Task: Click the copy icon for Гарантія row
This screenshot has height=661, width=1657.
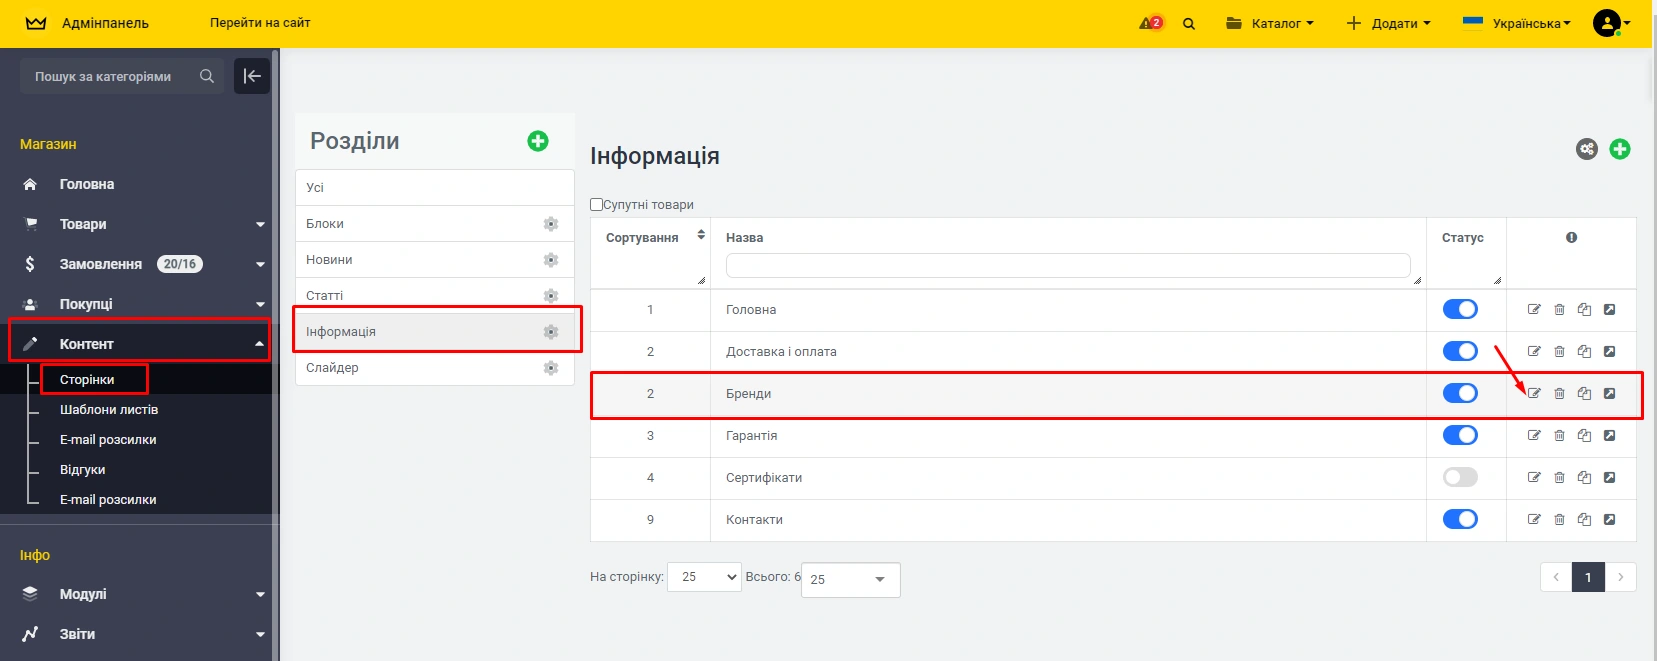Action: (1584, 436)
